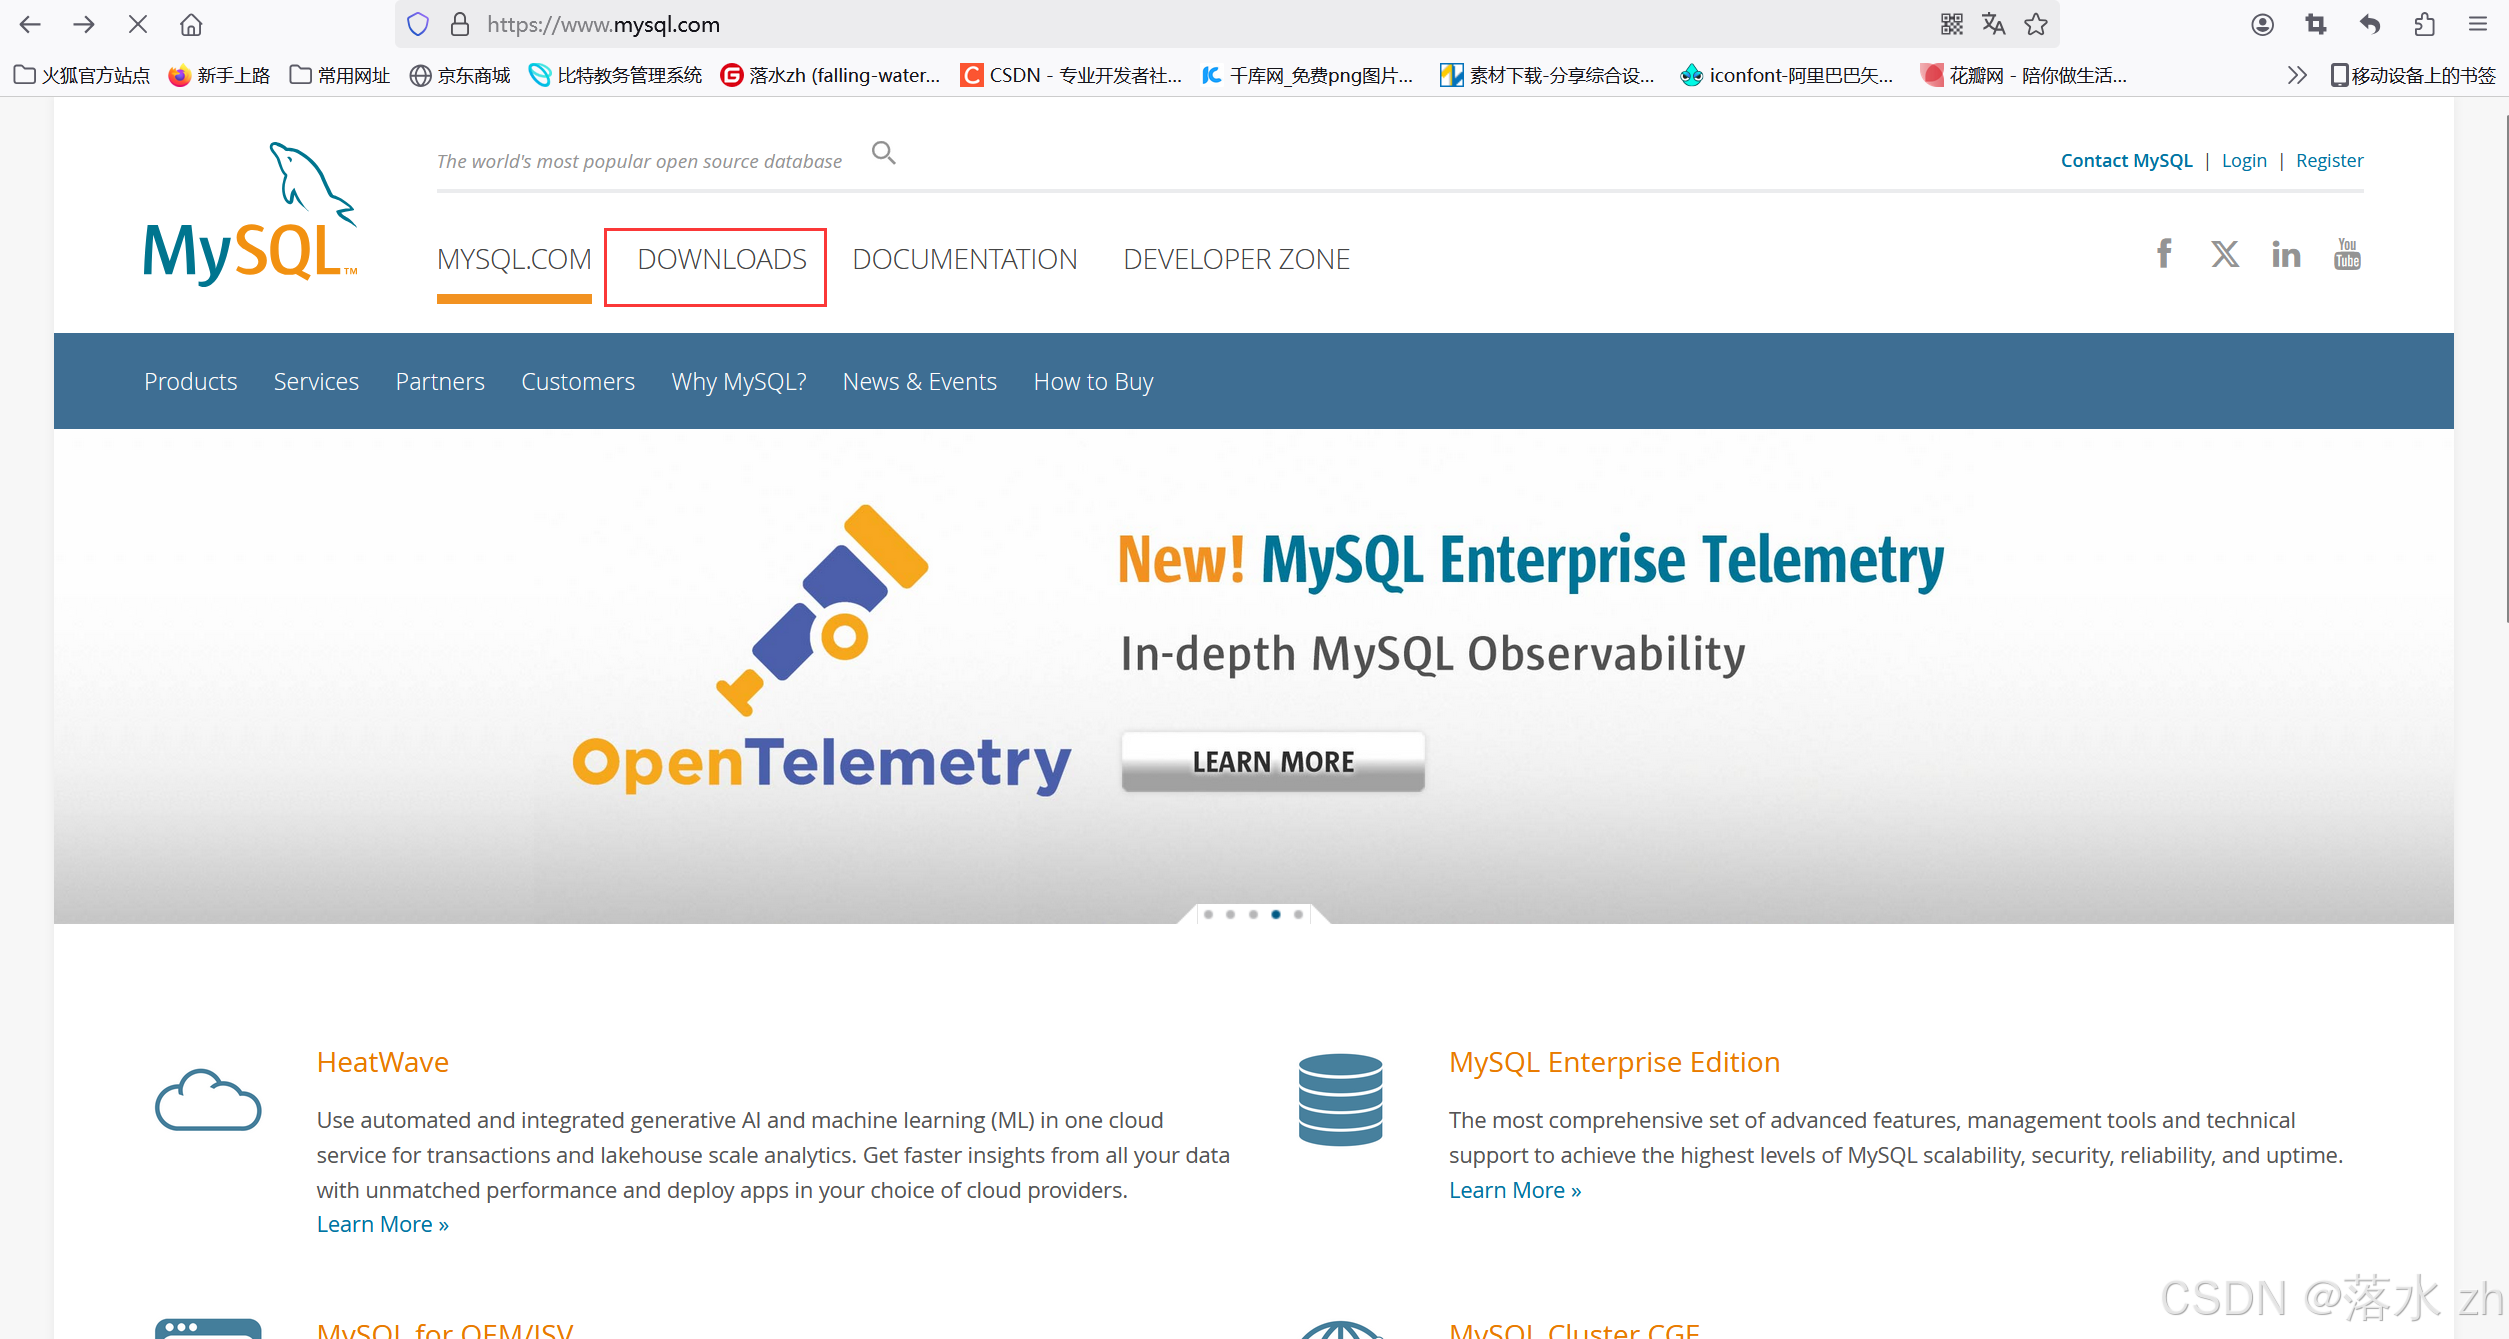Viewport: 2509px width, 1339px height.
Task: Bookmark this page with the star icon
Action: (x=2035, y=24)
